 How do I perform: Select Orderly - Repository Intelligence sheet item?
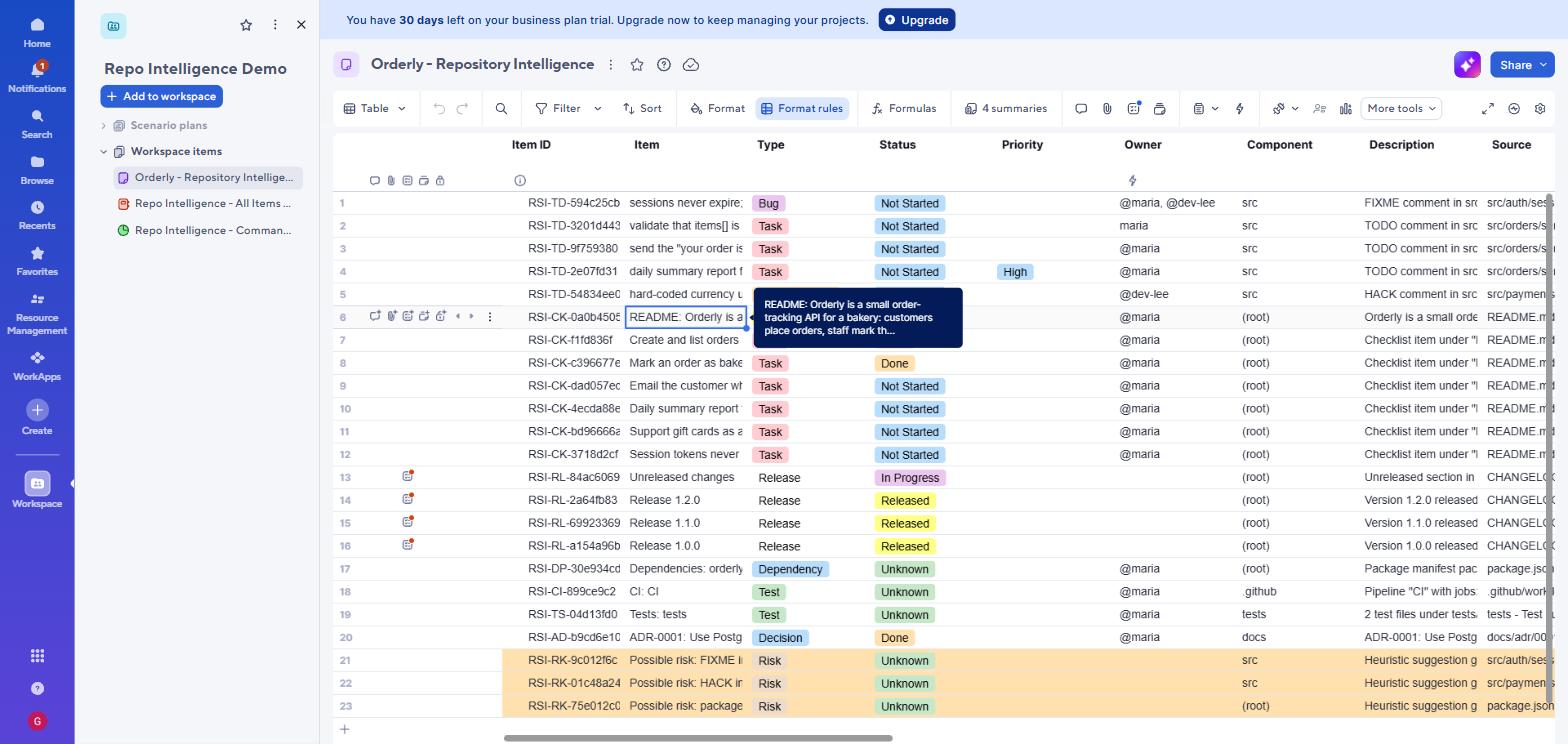[207, 178]
